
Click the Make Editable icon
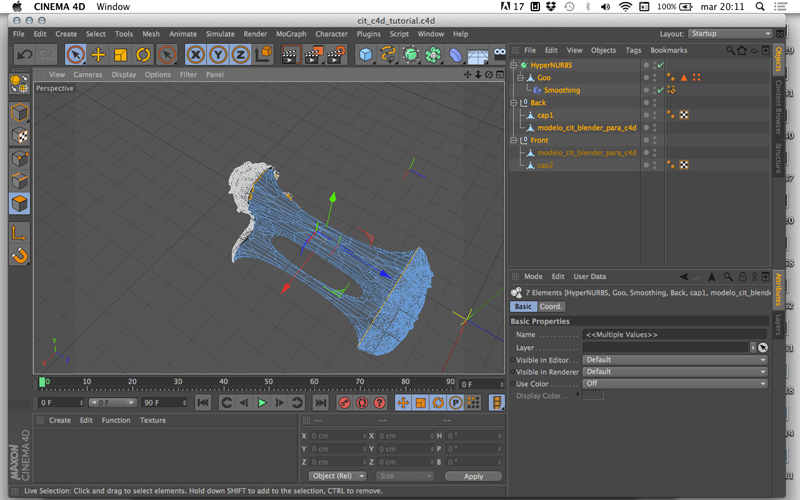(19, 83)
